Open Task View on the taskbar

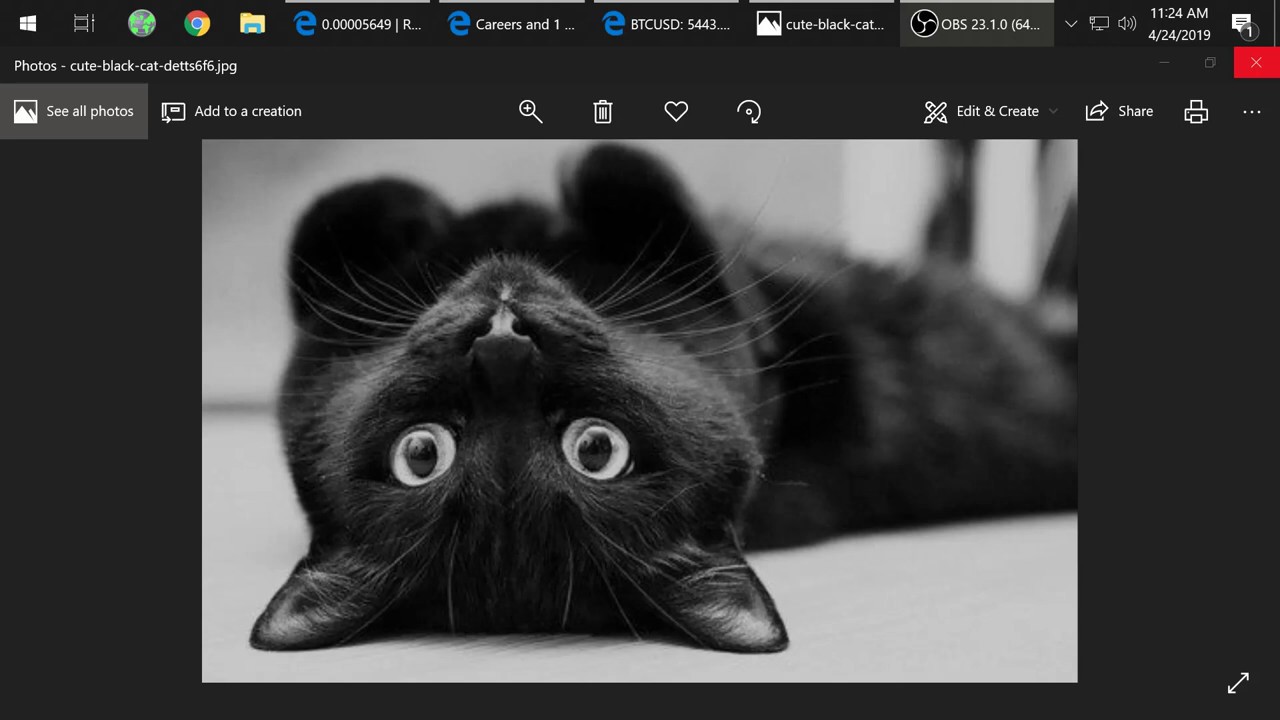(84, 24)
